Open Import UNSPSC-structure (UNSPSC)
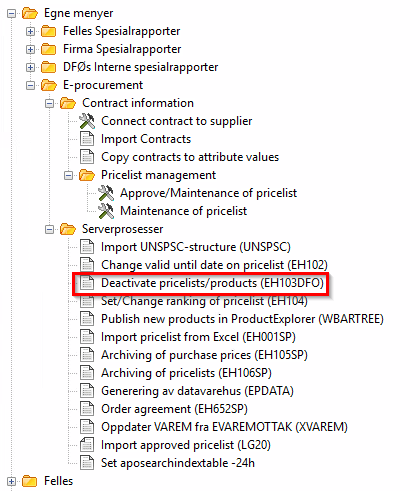Image resolution: width=420 pixels, height=491 pixels. (196, 247)
